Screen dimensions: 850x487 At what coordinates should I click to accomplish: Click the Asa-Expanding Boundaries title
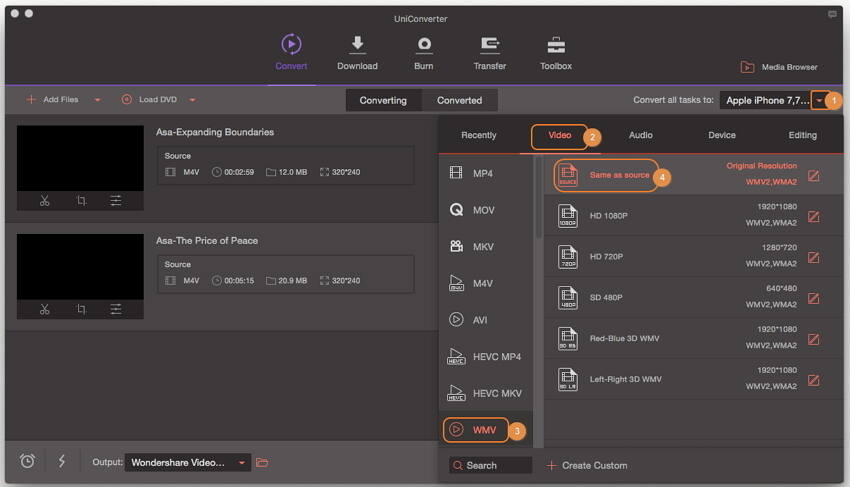[x=215, y=132]
